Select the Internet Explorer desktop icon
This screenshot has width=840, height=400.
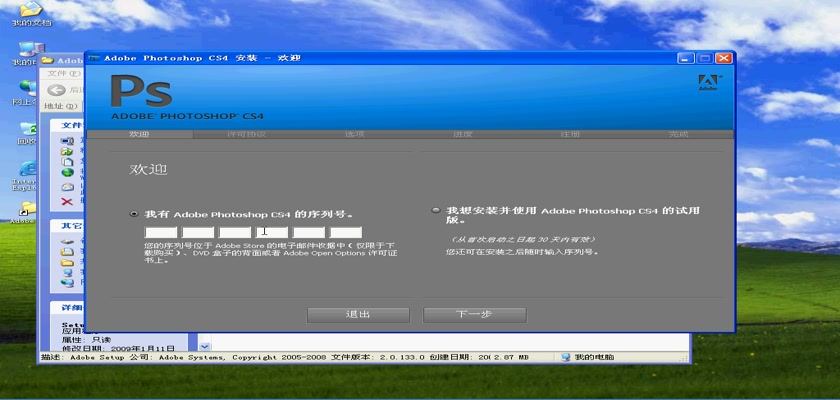(x=26, y=176)
